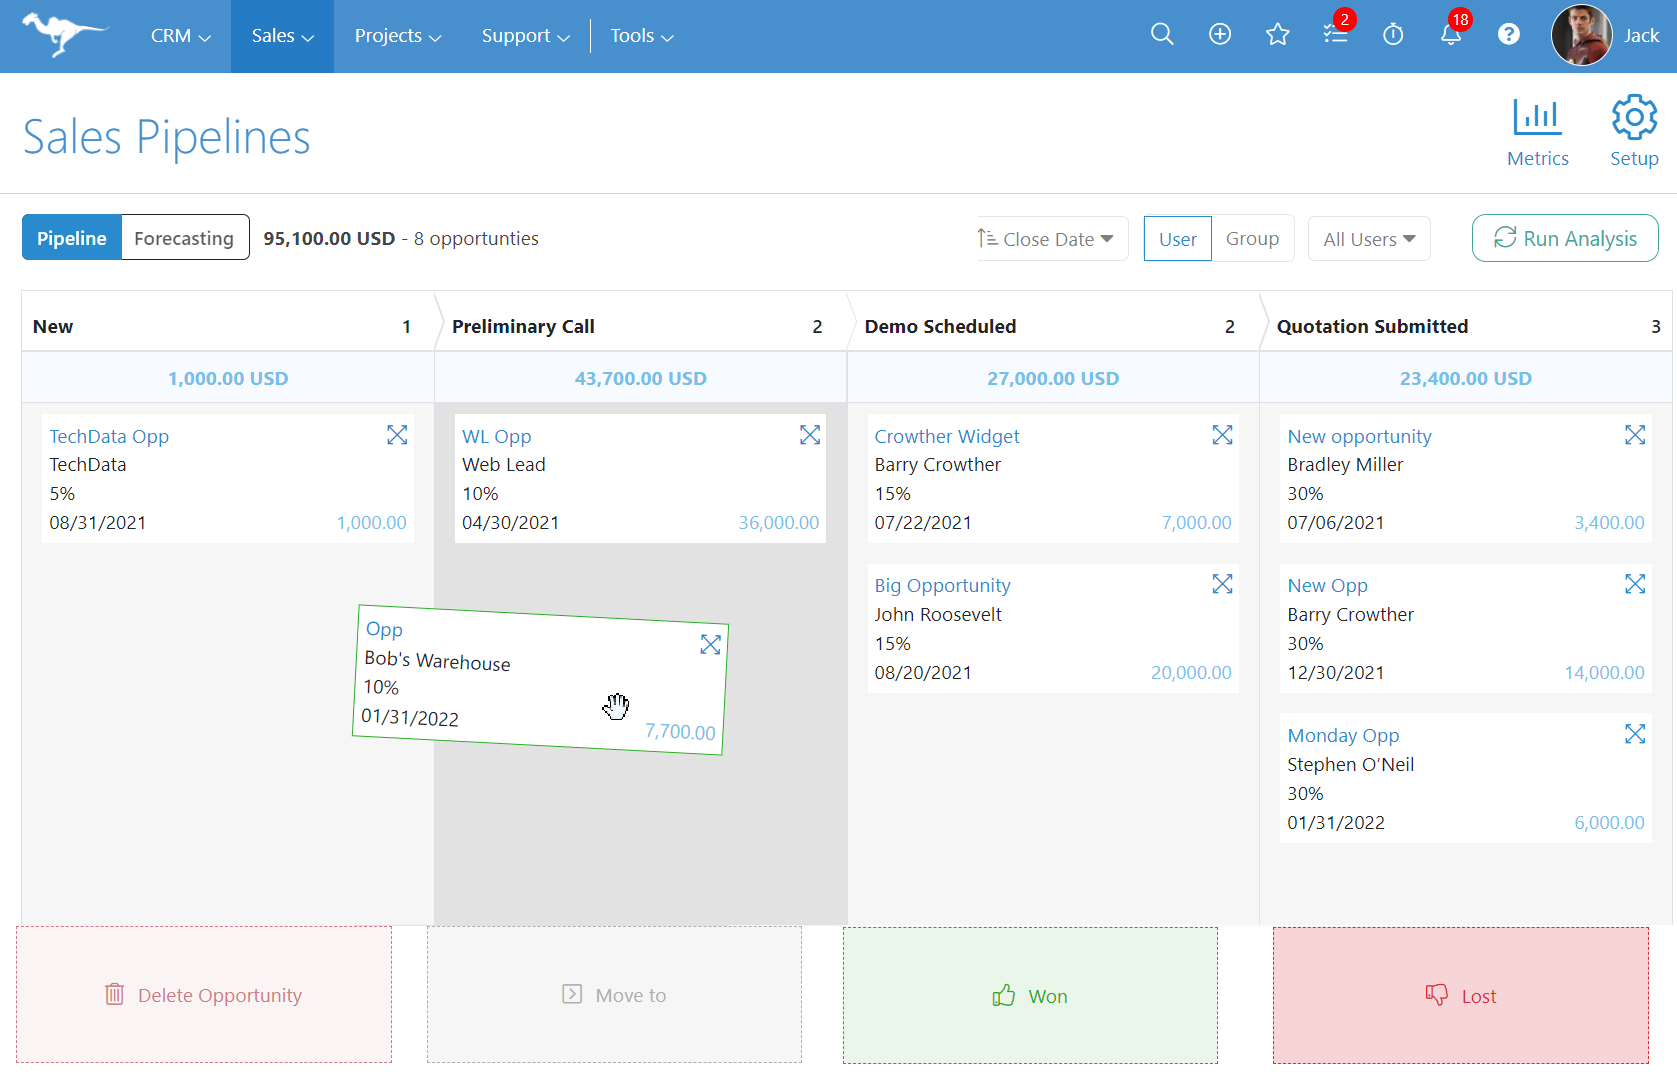This screenshot has width=1677, height=1077.
Task: Open the time tracking stopwatch icon
Action: [1393, 34]
